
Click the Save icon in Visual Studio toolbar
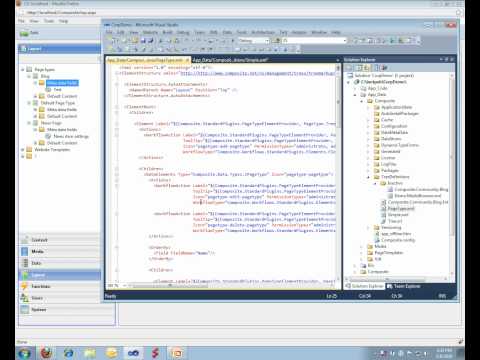click(143, 41)
